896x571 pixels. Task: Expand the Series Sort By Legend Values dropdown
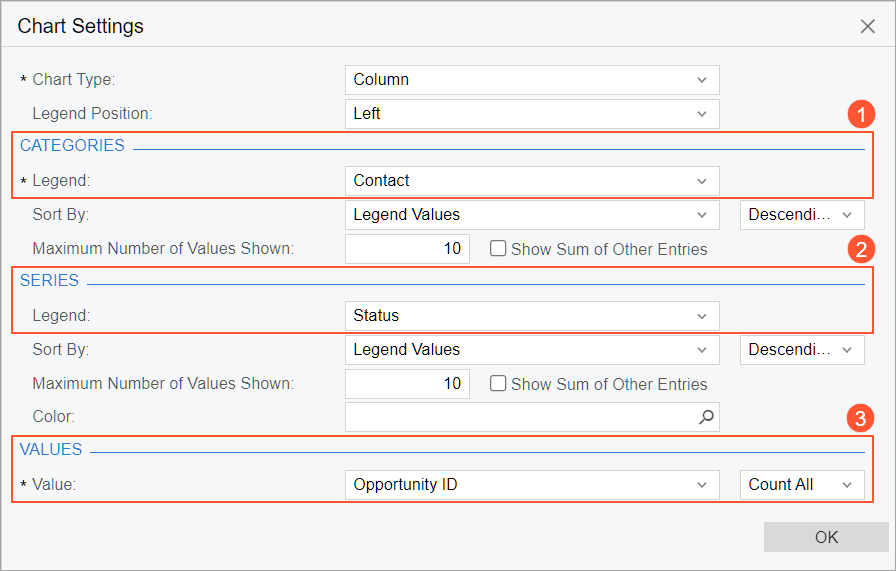pos(531,350)
